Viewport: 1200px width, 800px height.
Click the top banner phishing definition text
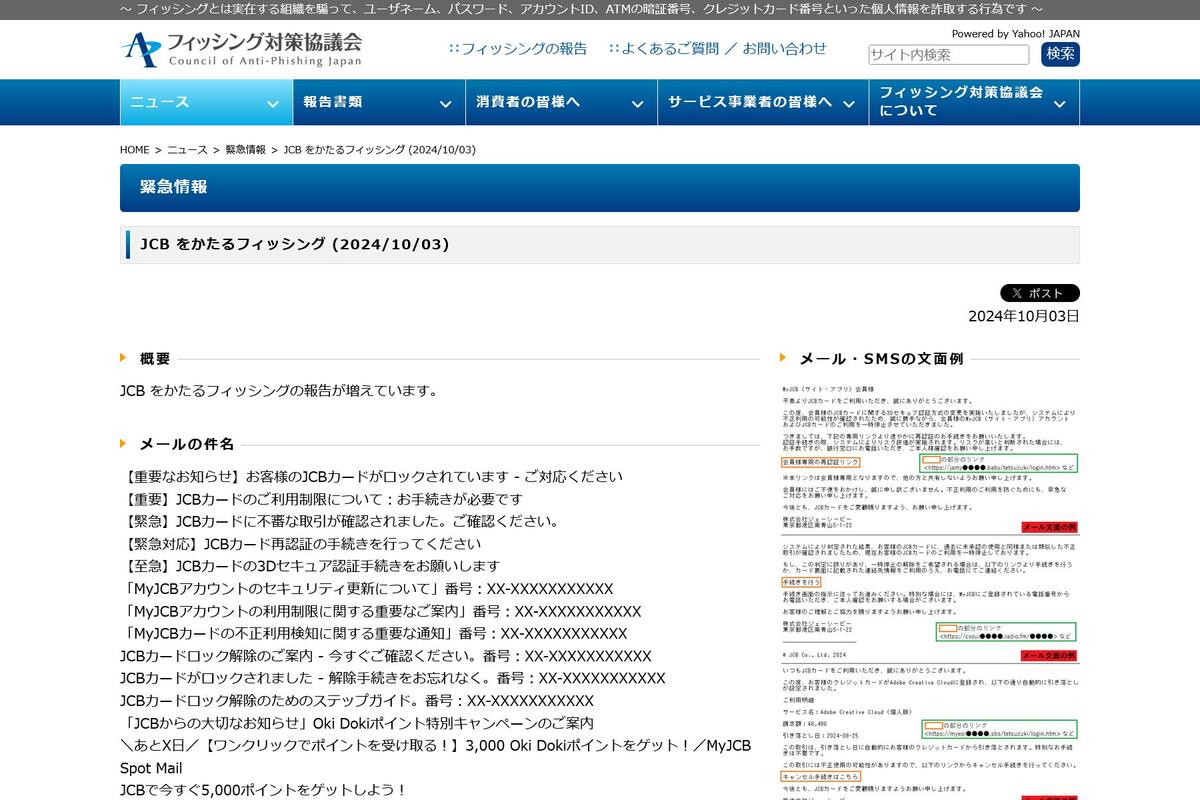pos(581,9)
